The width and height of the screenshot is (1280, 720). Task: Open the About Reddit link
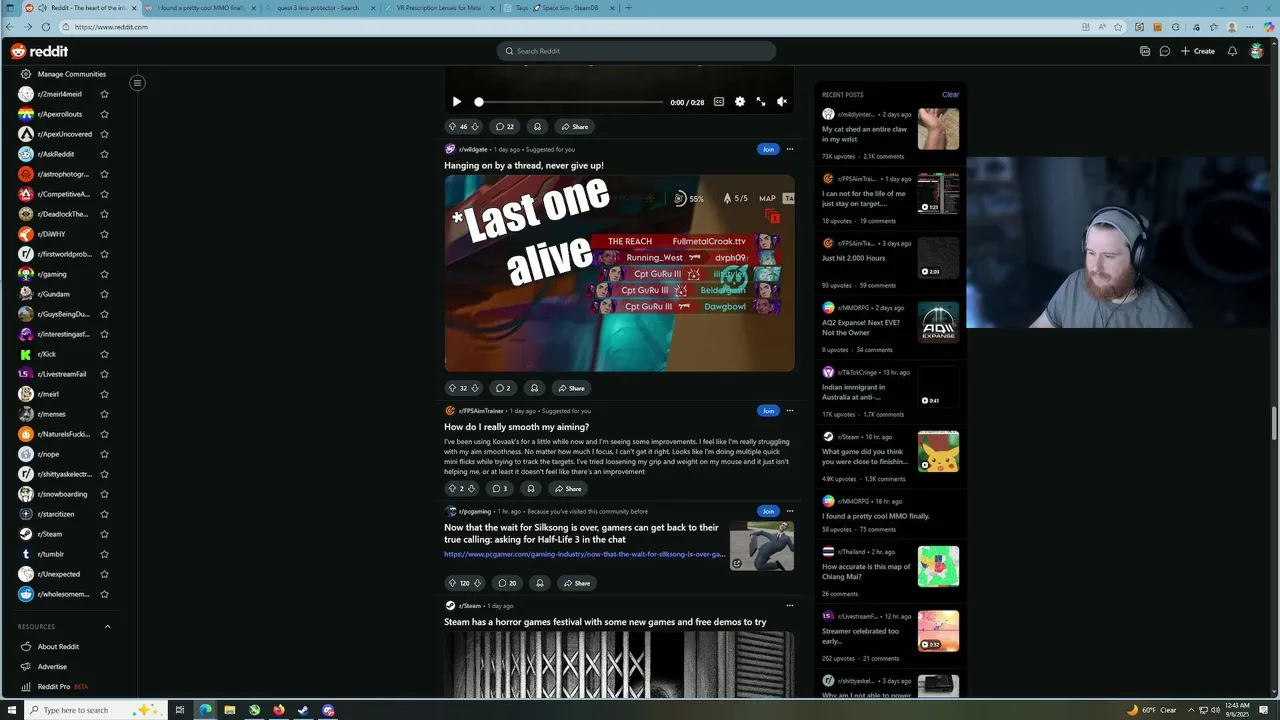58,647
